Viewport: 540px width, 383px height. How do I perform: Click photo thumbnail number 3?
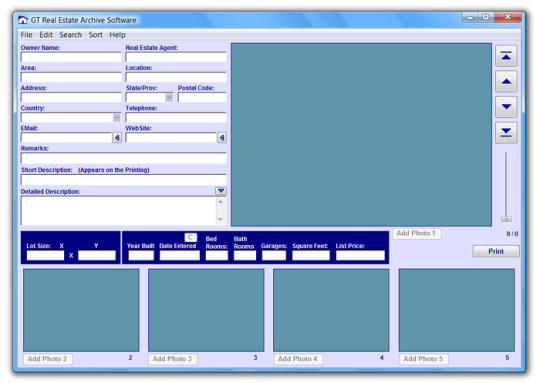(x=206, y=310)
